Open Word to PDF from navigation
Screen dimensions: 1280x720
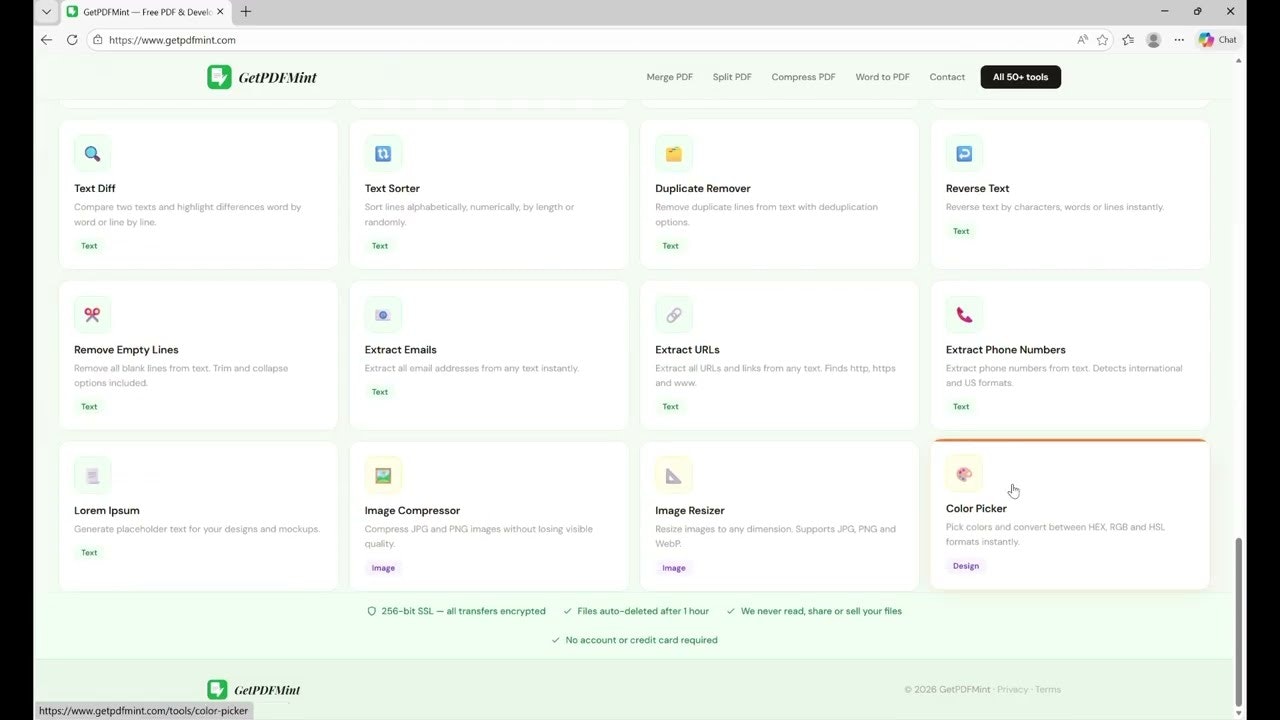click(882, 77)
